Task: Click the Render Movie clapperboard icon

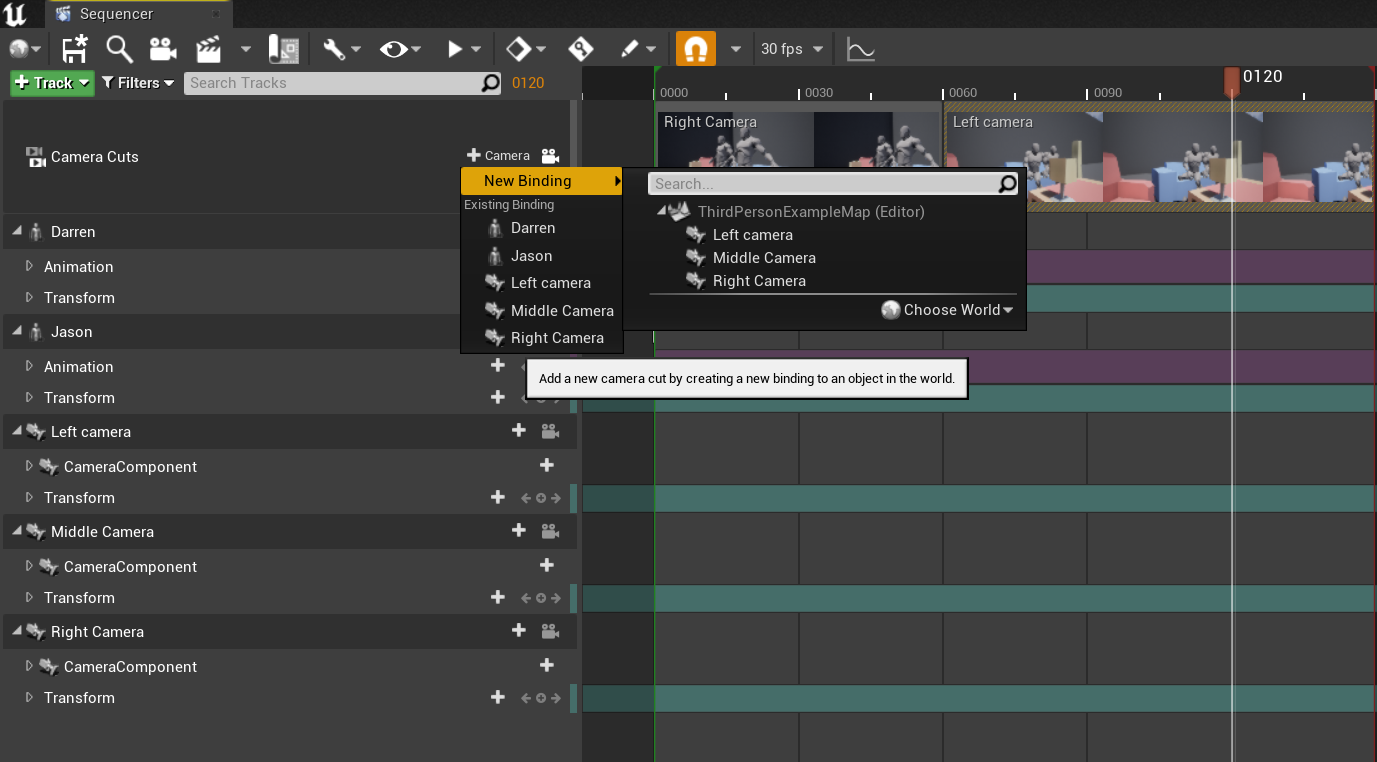Action: click(x=209, y=49)
